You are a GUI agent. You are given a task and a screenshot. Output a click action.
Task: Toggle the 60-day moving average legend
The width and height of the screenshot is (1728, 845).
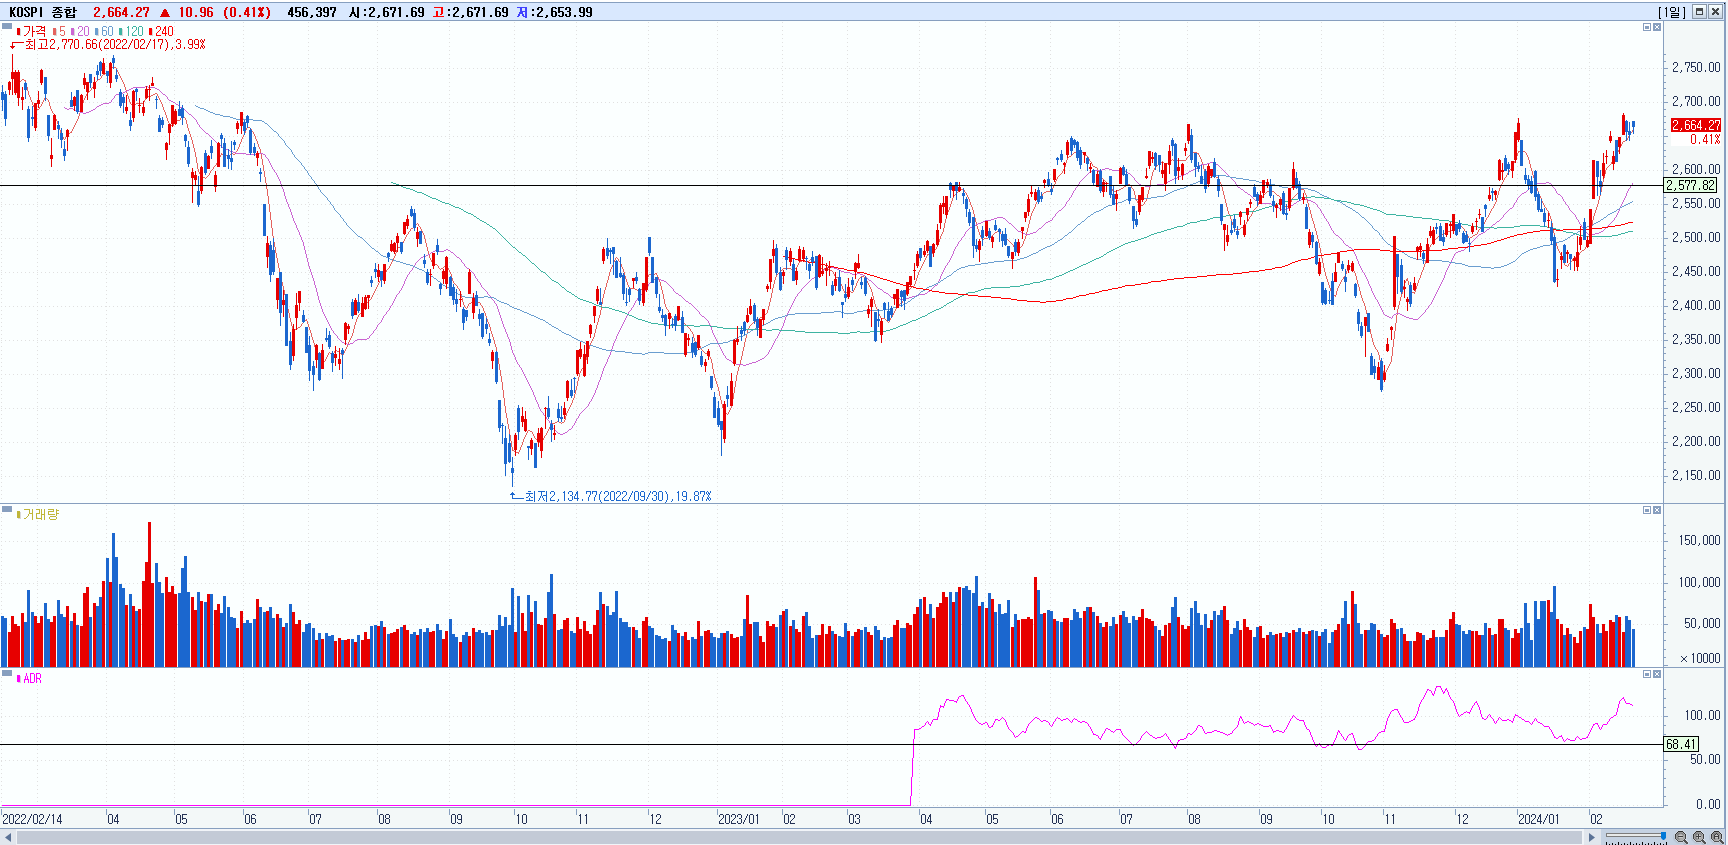(104, 32)
